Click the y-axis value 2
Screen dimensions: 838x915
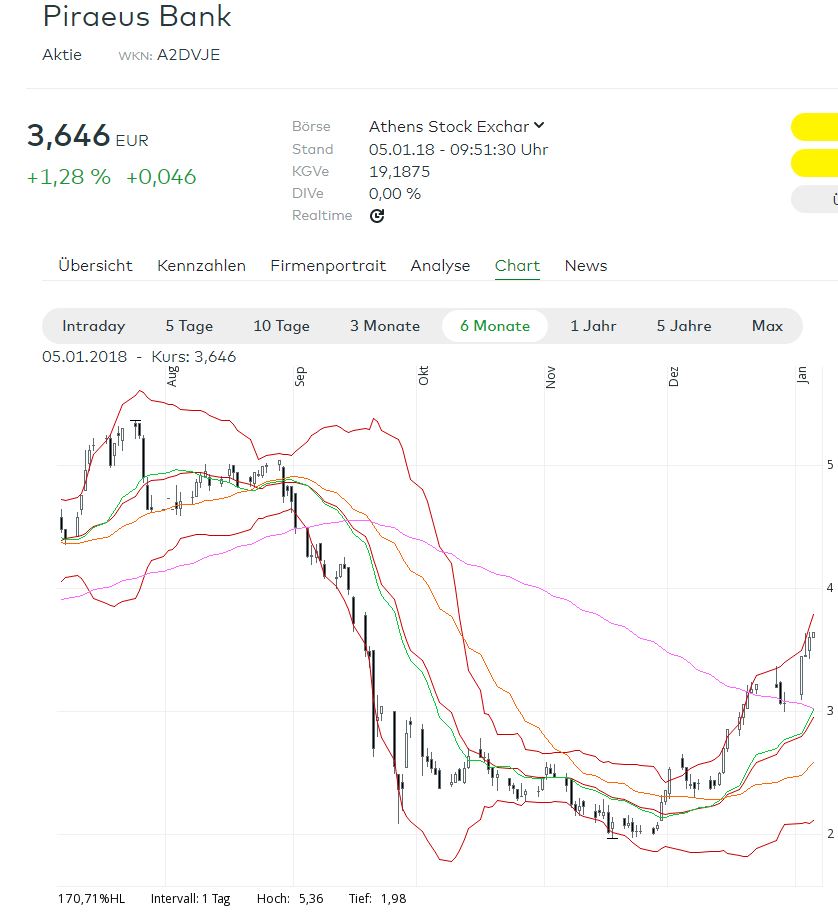(830, 834)
